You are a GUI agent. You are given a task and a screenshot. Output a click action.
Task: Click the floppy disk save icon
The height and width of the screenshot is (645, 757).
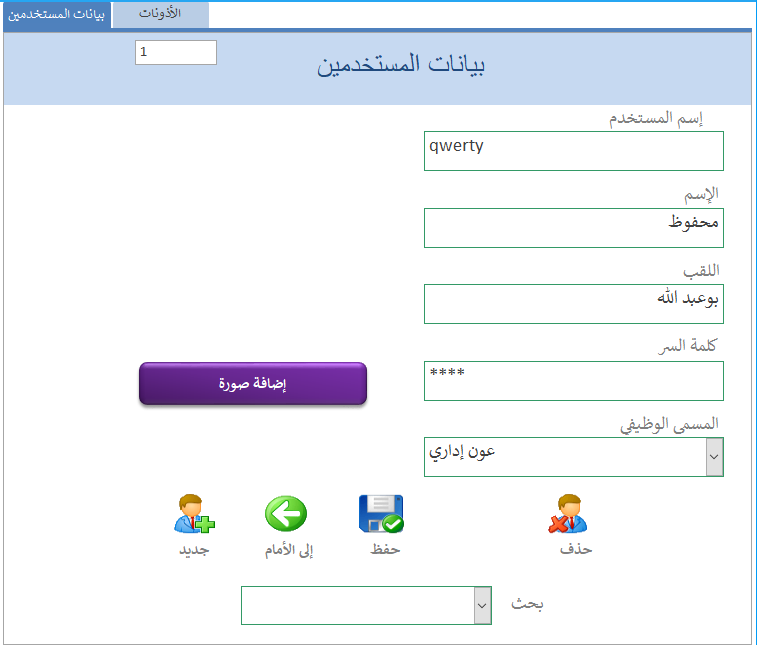(380, 514)
